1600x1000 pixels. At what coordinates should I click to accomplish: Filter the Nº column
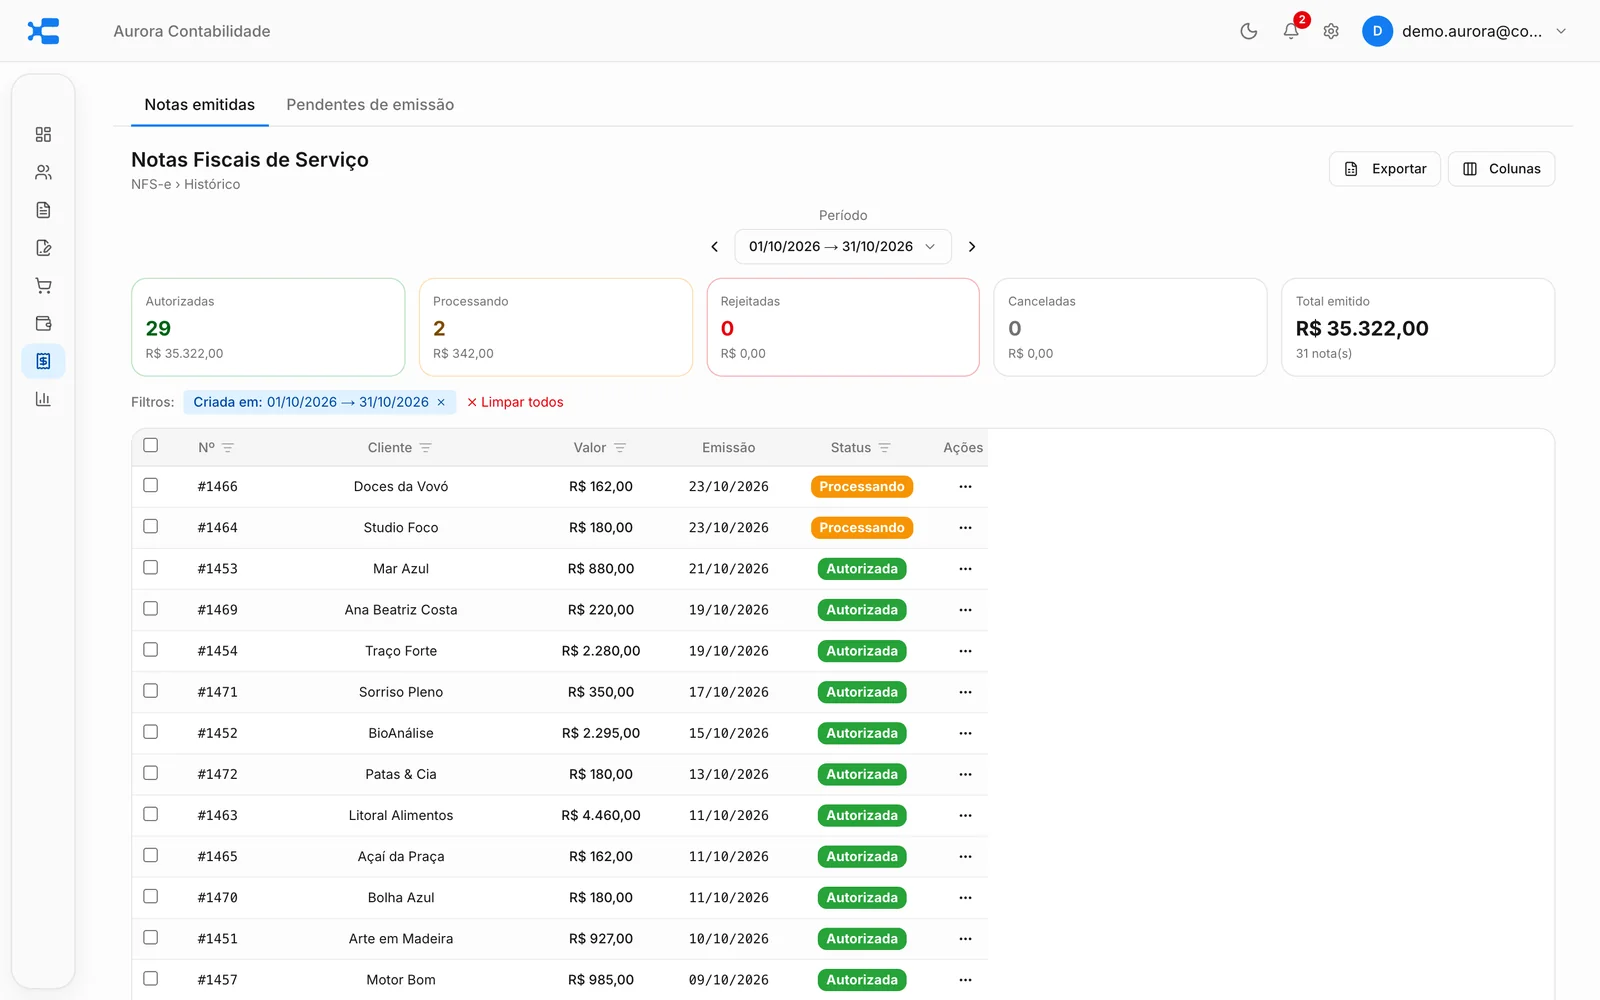point(228,448)
